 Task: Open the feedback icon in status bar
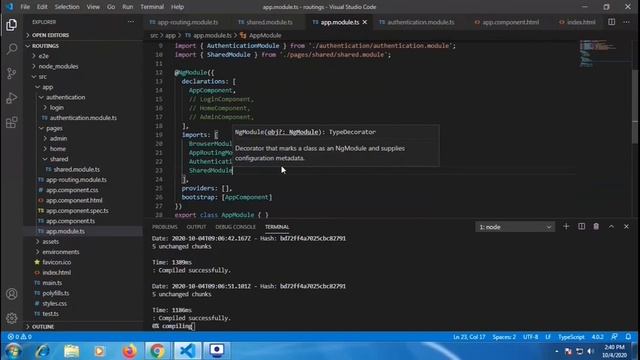(614, 337)
